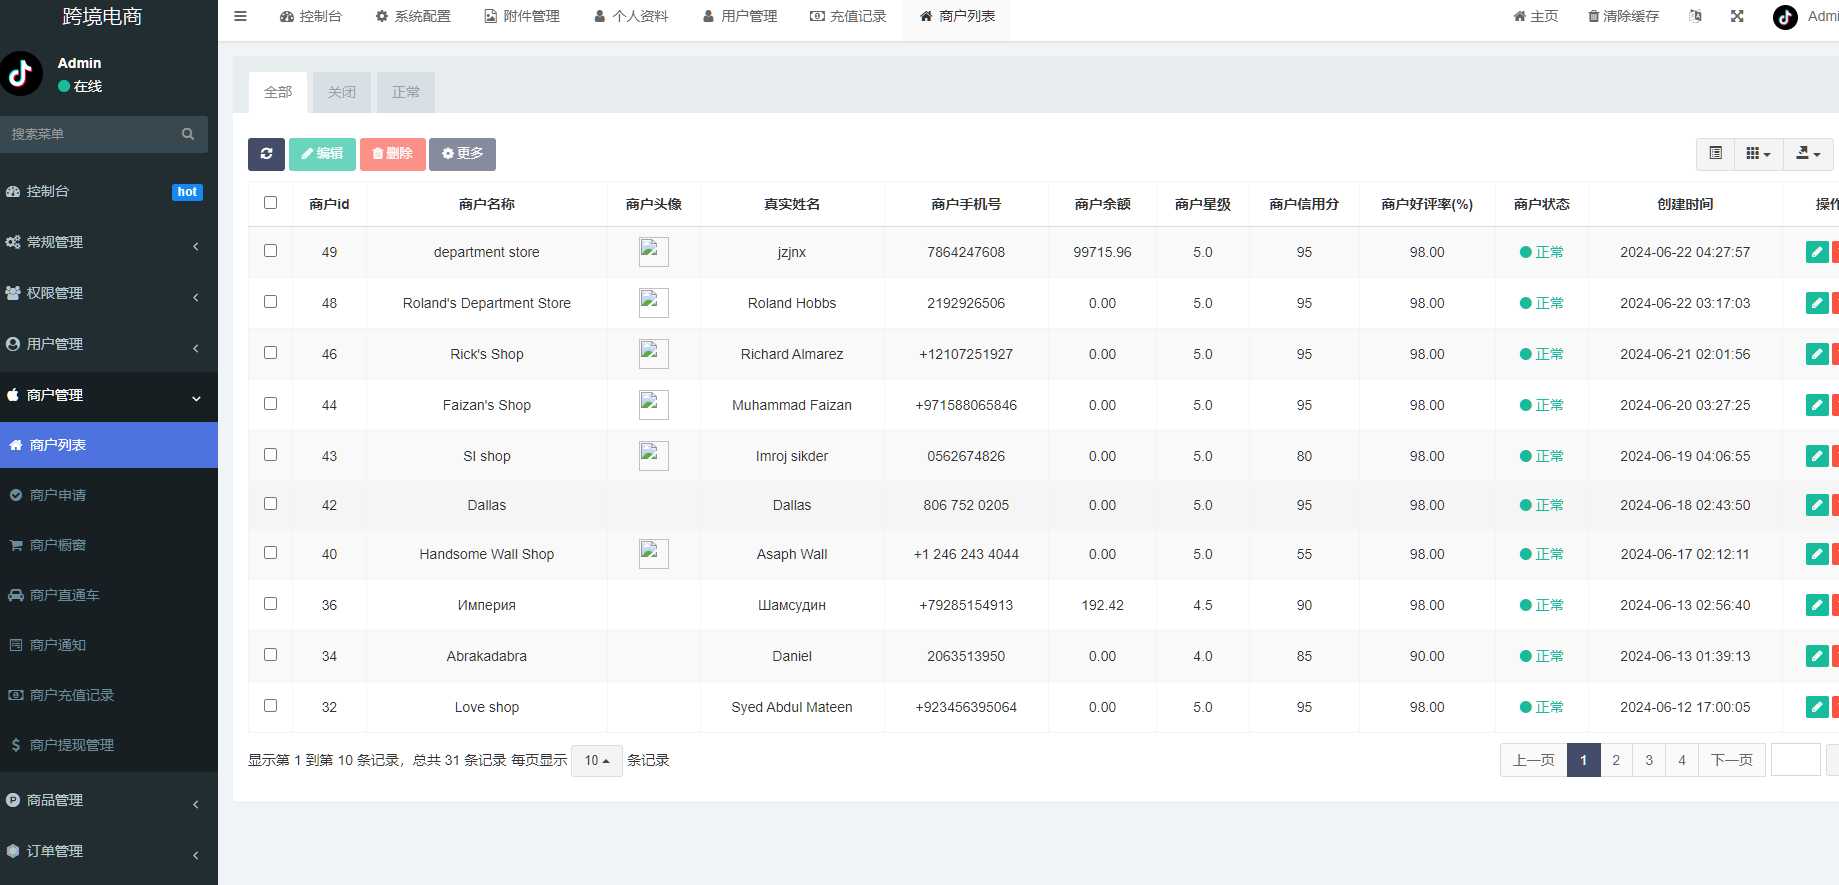Open the columns visibility dropdown
Screen dimensions: 1839x885
[x=1758, y=154]
